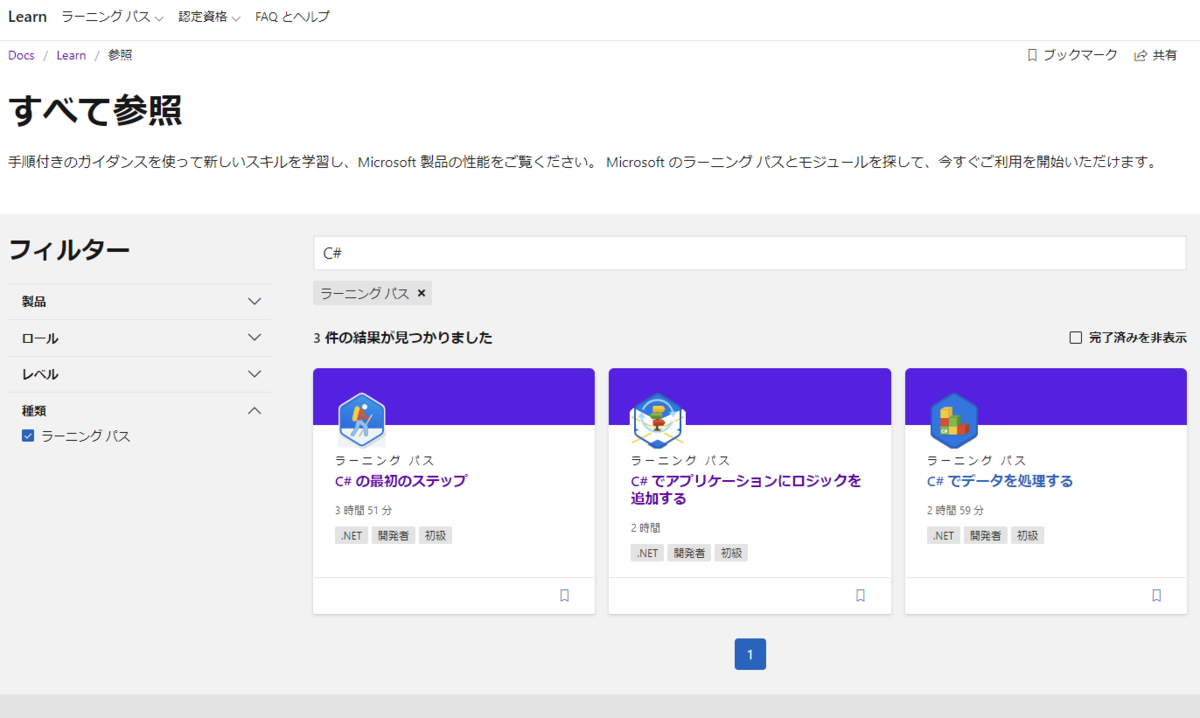Screen dimensions: 1200x718
Task: Click 初級 tag on C# でデータを処理する card
Action: (1027, 536)
